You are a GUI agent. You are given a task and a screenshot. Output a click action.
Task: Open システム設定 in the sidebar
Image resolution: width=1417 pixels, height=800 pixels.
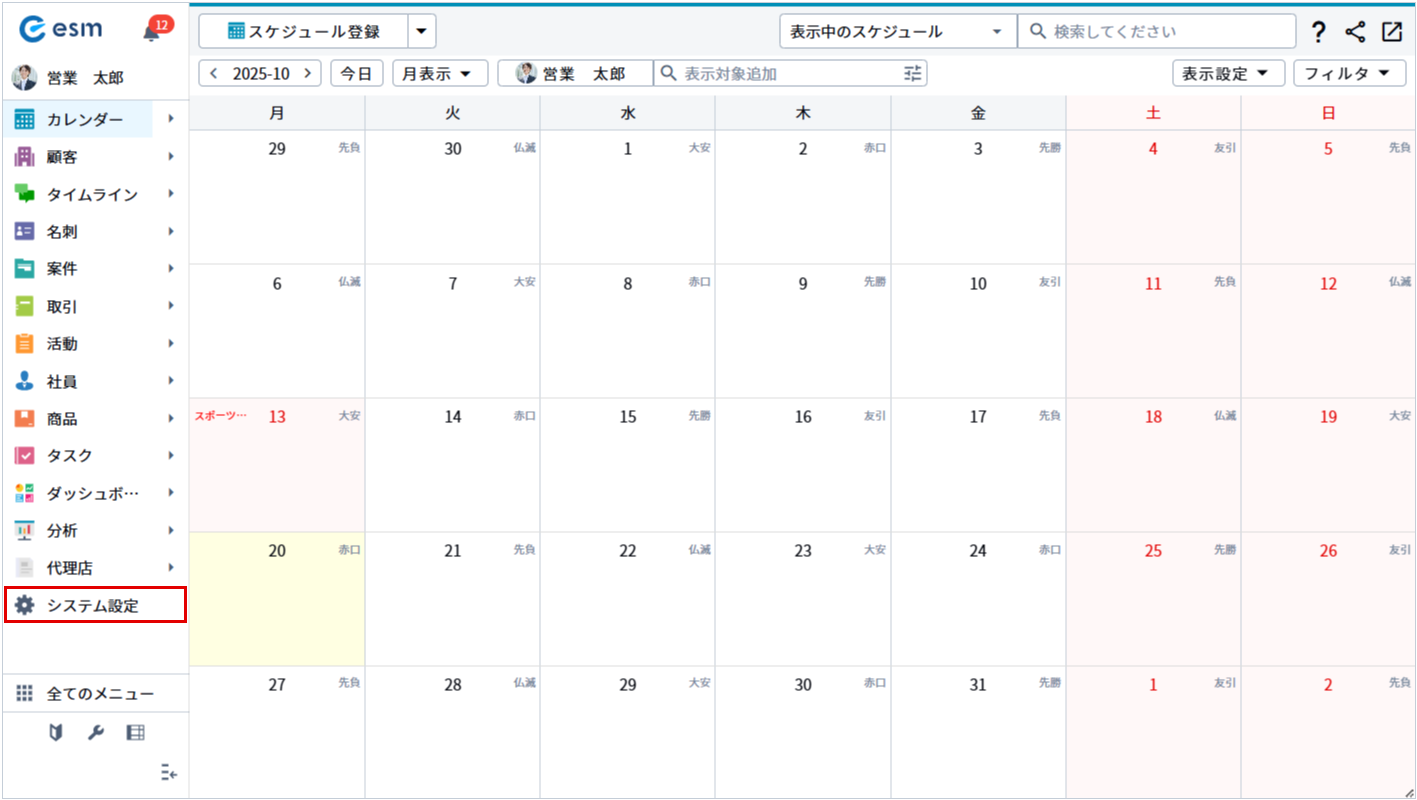pyautogui.click(x=94, y=605)
